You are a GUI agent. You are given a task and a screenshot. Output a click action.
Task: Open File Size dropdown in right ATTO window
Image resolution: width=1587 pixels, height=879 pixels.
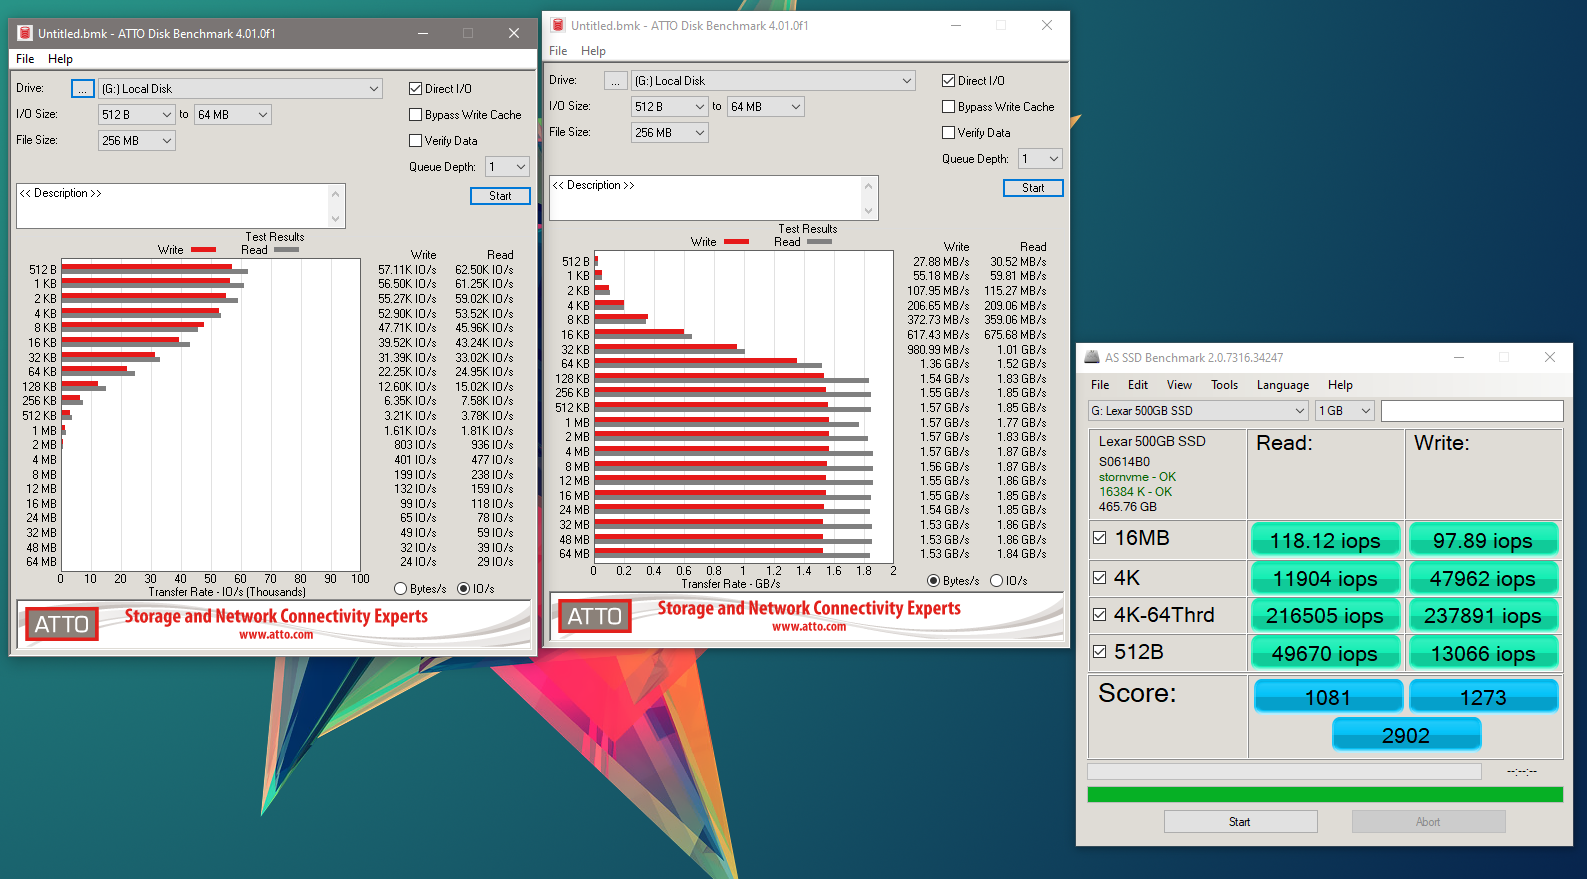670,133
